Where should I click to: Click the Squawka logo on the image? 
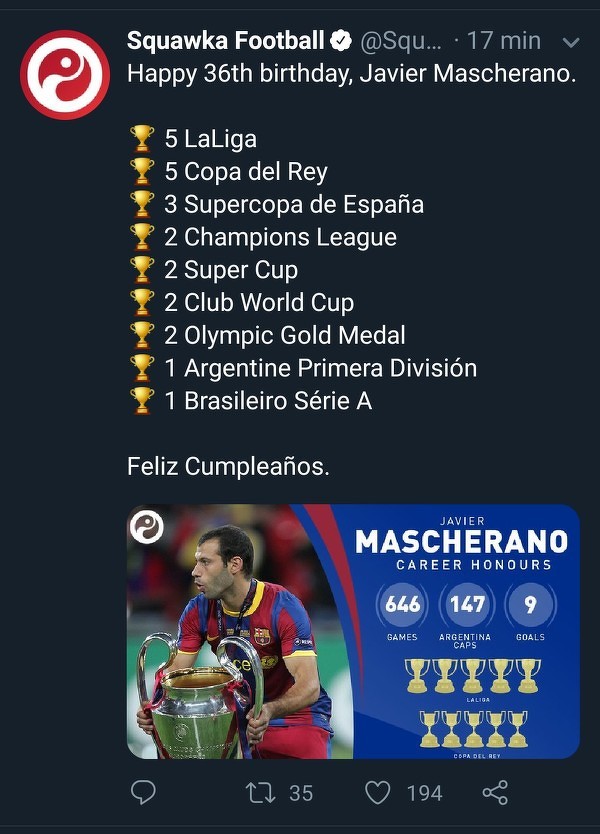coord(147,527)
